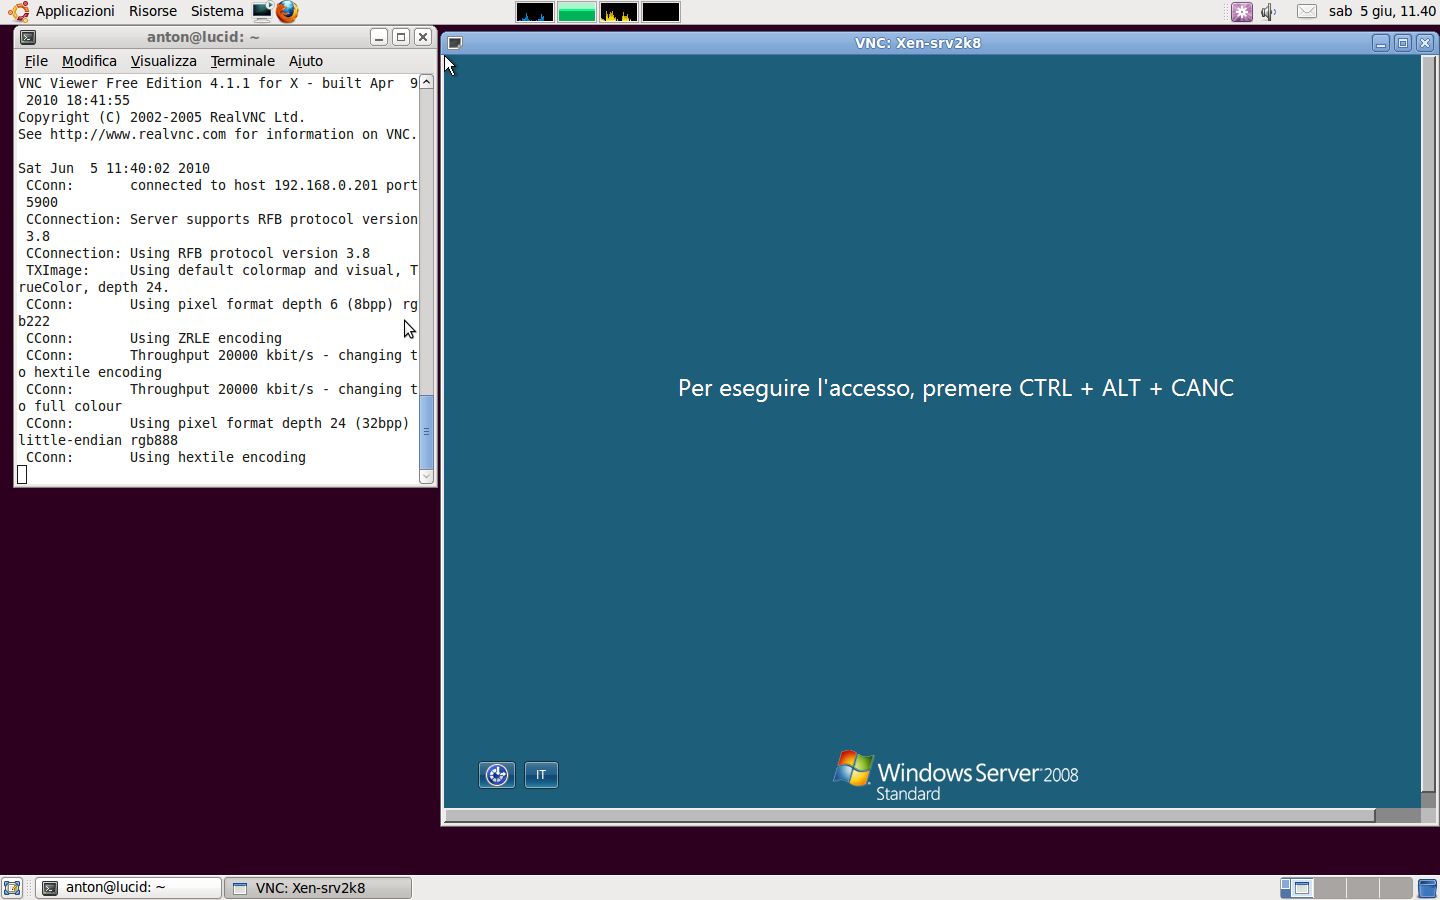Click the terminal scrollbar to jump through output
This screenshot has height=900, width=1440.
click(x=426, y=430)
